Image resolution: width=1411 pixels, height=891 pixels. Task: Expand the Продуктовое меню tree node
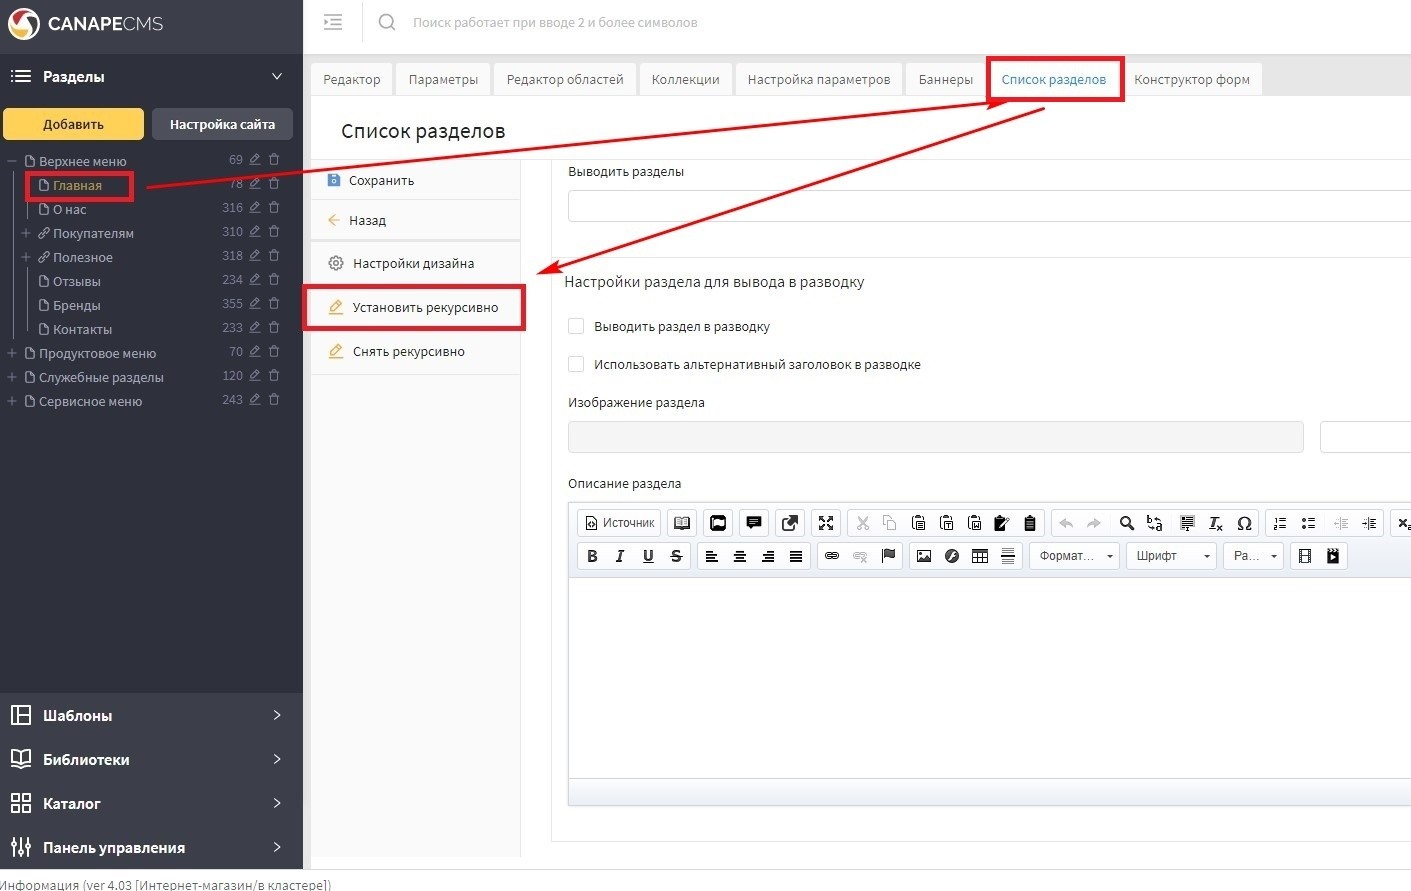12,353
